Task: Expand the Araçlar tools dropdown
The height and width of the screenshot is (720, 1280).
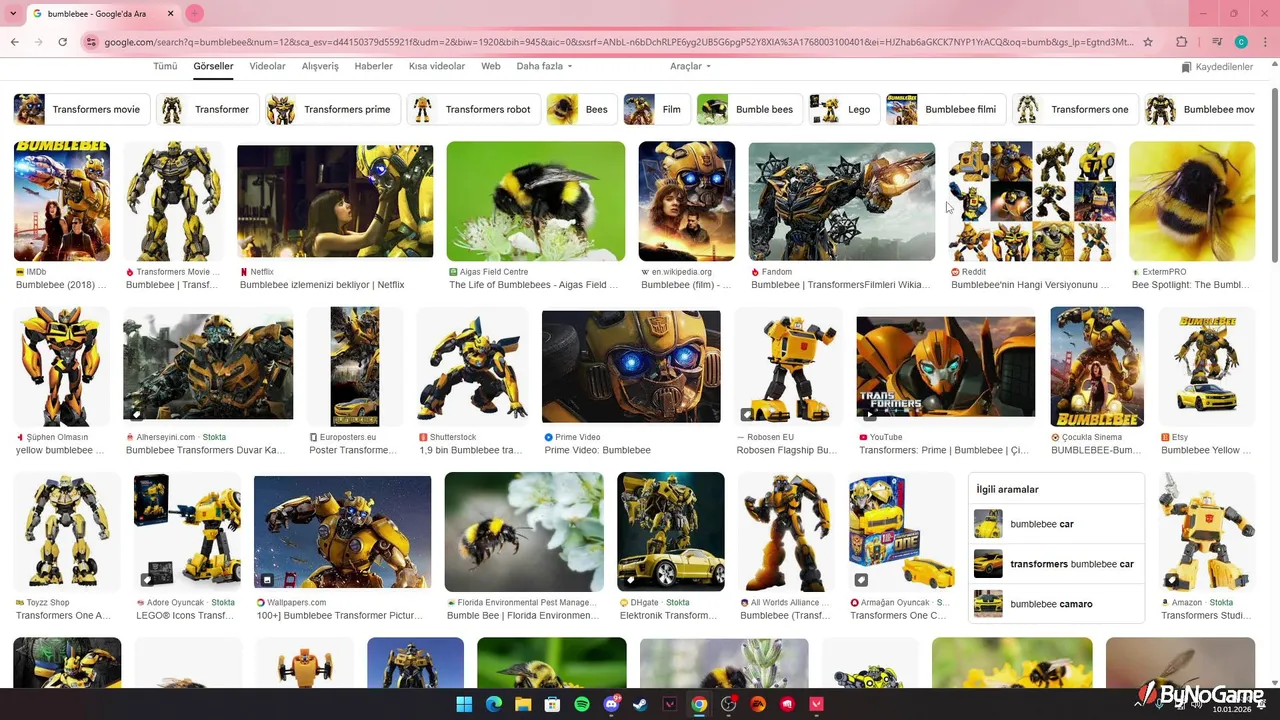Action: coord(690,66)
